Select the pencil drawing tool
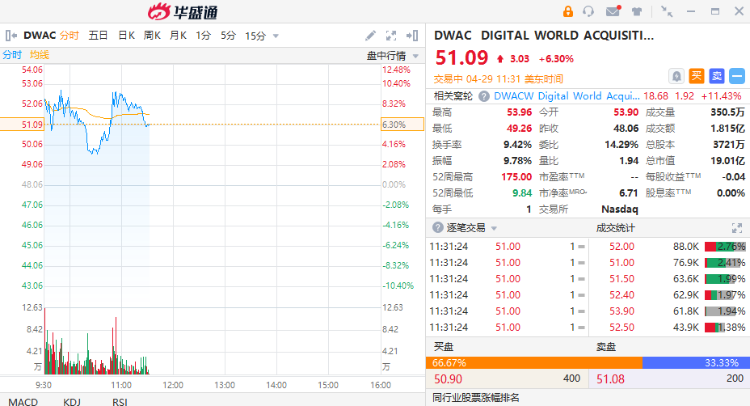The height and width of the screenshot is (406, 750). (371, 35)
